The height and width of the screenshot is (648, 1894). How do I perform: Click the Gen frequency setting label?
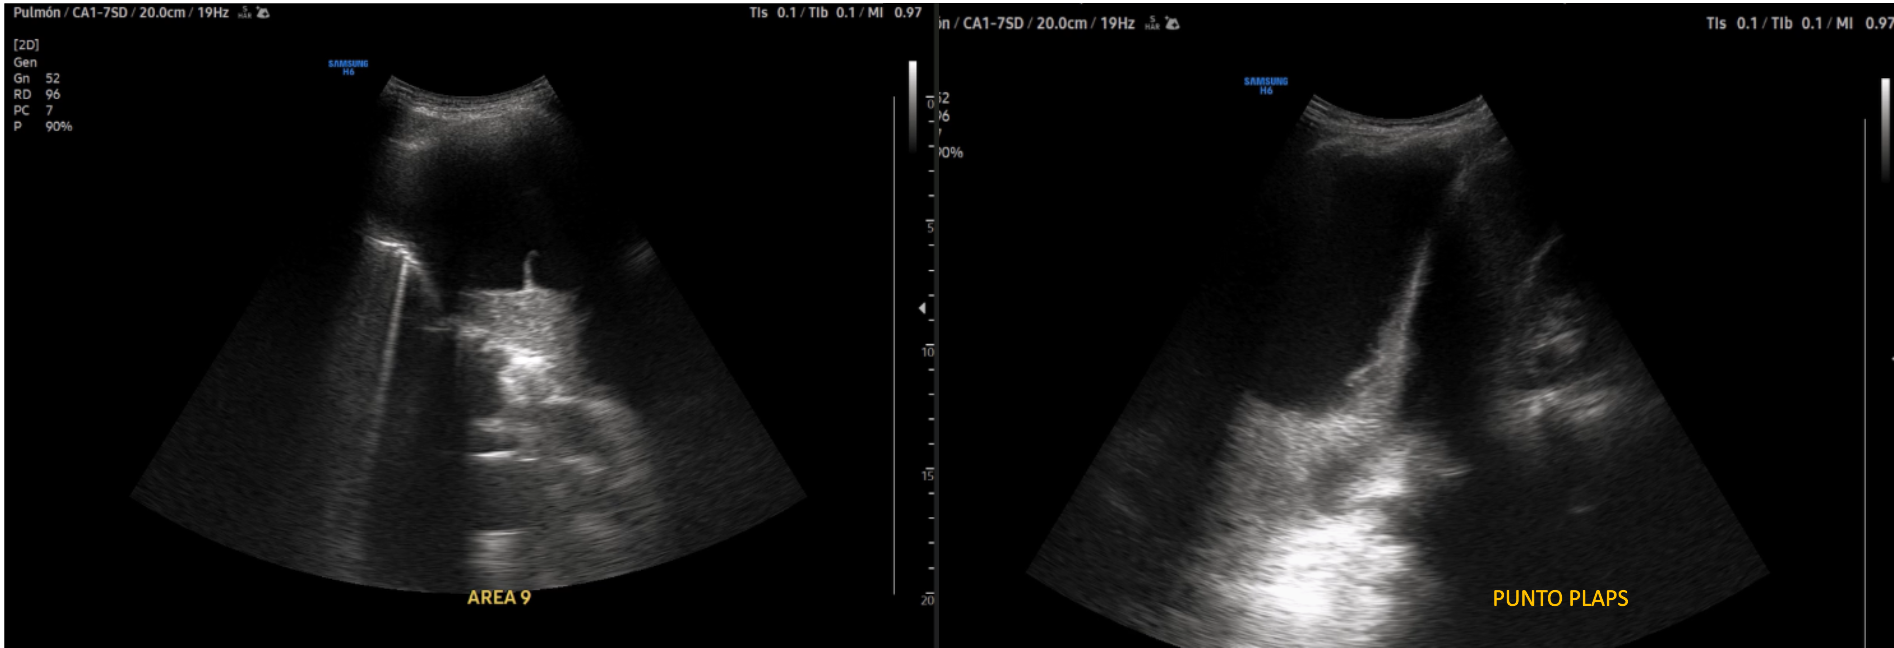(25, 62)
